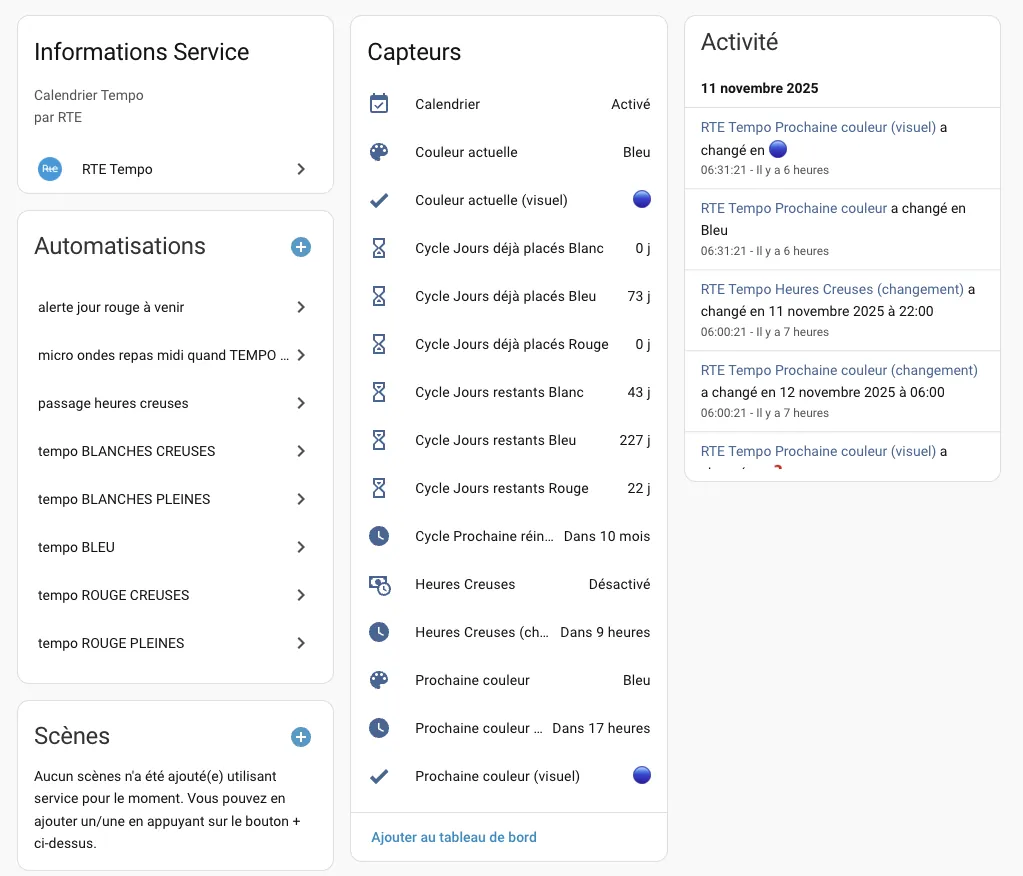Open alerte jour rouge à venir chevron

pyautogui.click(x=301, y=307)
